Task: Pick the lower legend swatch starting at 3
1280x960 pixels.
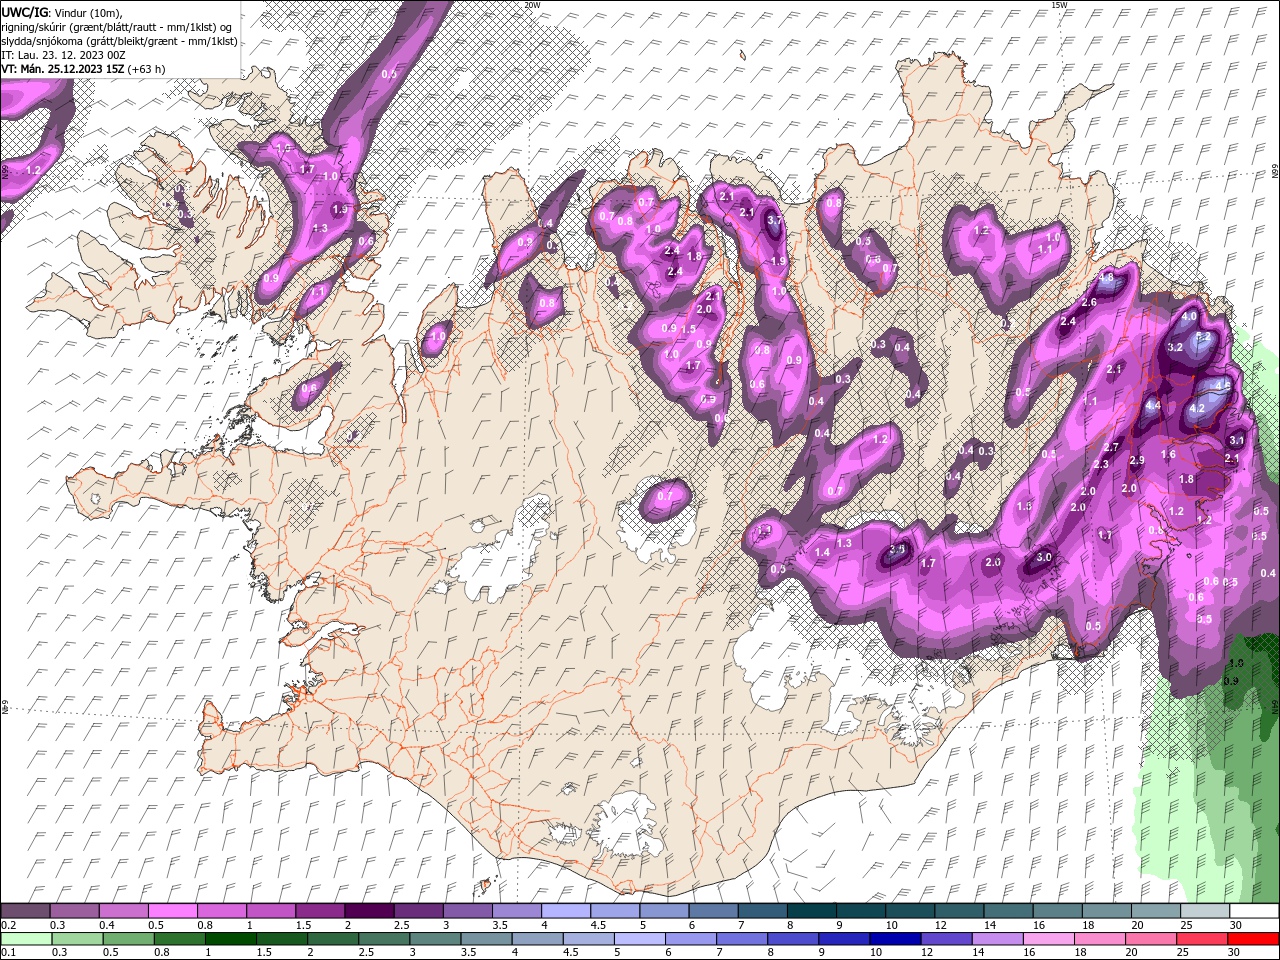Action: [435, 938]
